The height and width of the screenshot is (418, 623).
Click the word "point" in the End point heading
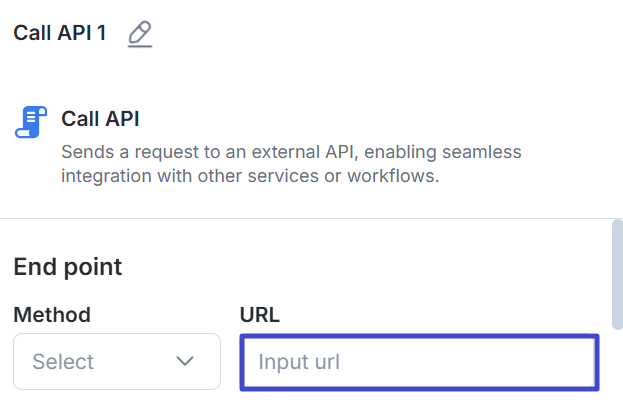tap(95, 267)
